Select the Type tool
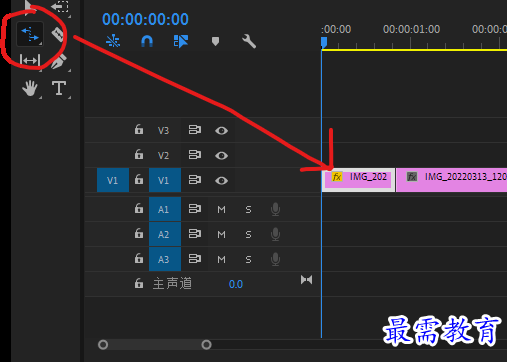 click(59, 88)
